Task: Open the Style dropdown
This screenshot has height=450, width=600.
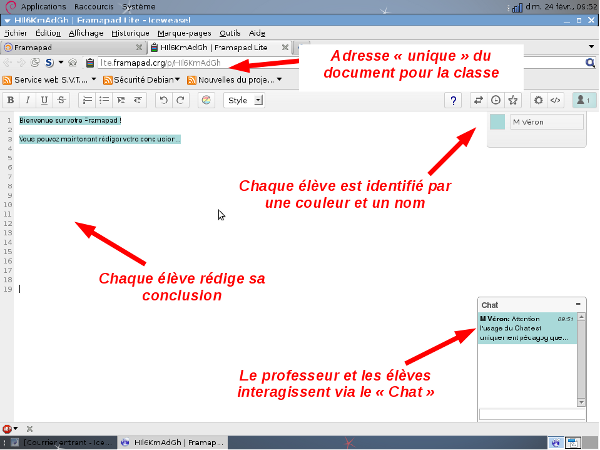Action: coord(244,100)
